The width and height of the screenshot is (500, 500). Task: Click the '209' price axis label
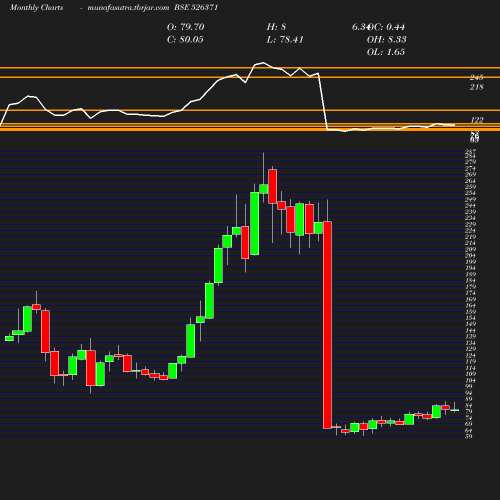(x=470, y=249)
